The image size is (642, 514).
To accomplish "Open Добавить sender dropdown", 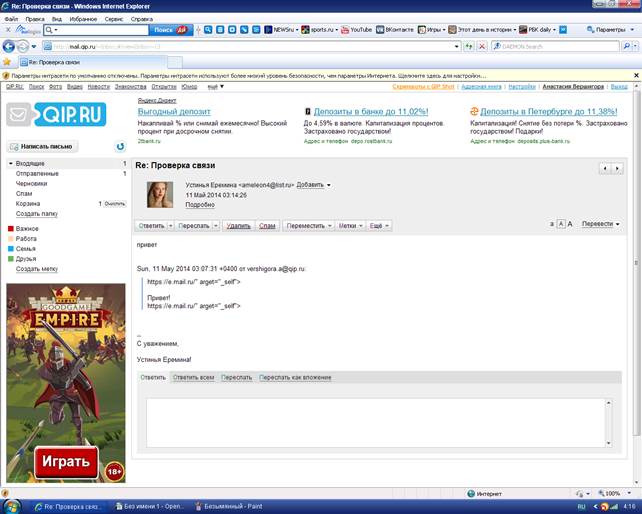I will pyautogui.click(x=328, y=185).
